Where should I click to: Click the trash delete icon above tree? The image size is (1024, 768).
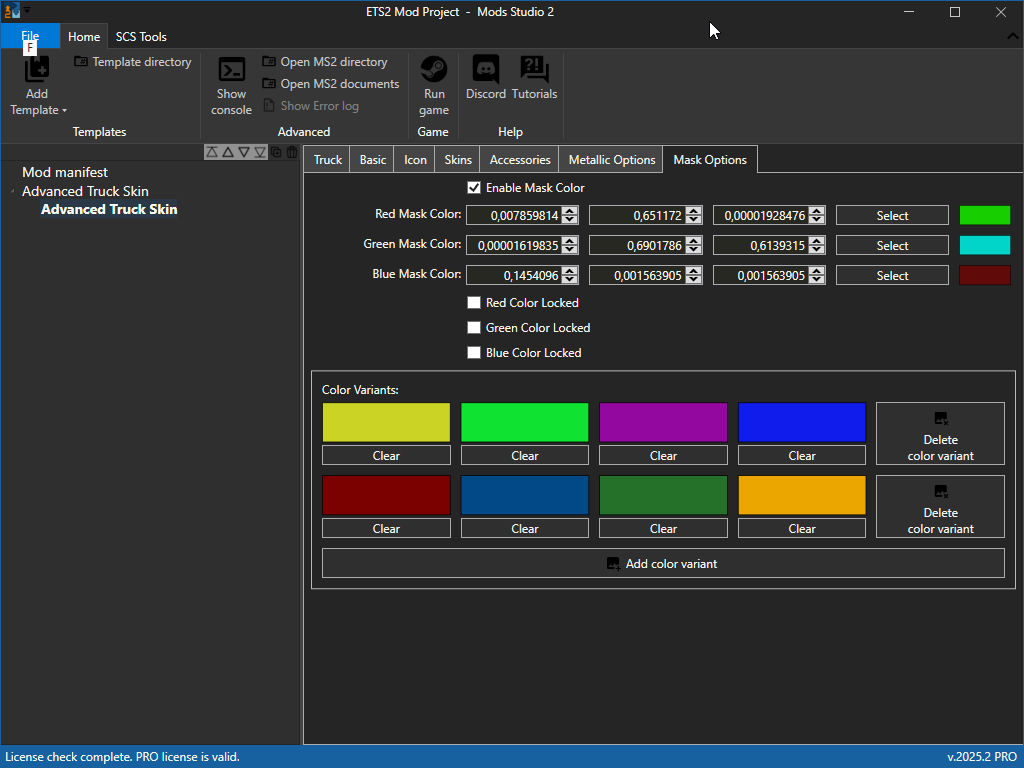tap(292, 152)
